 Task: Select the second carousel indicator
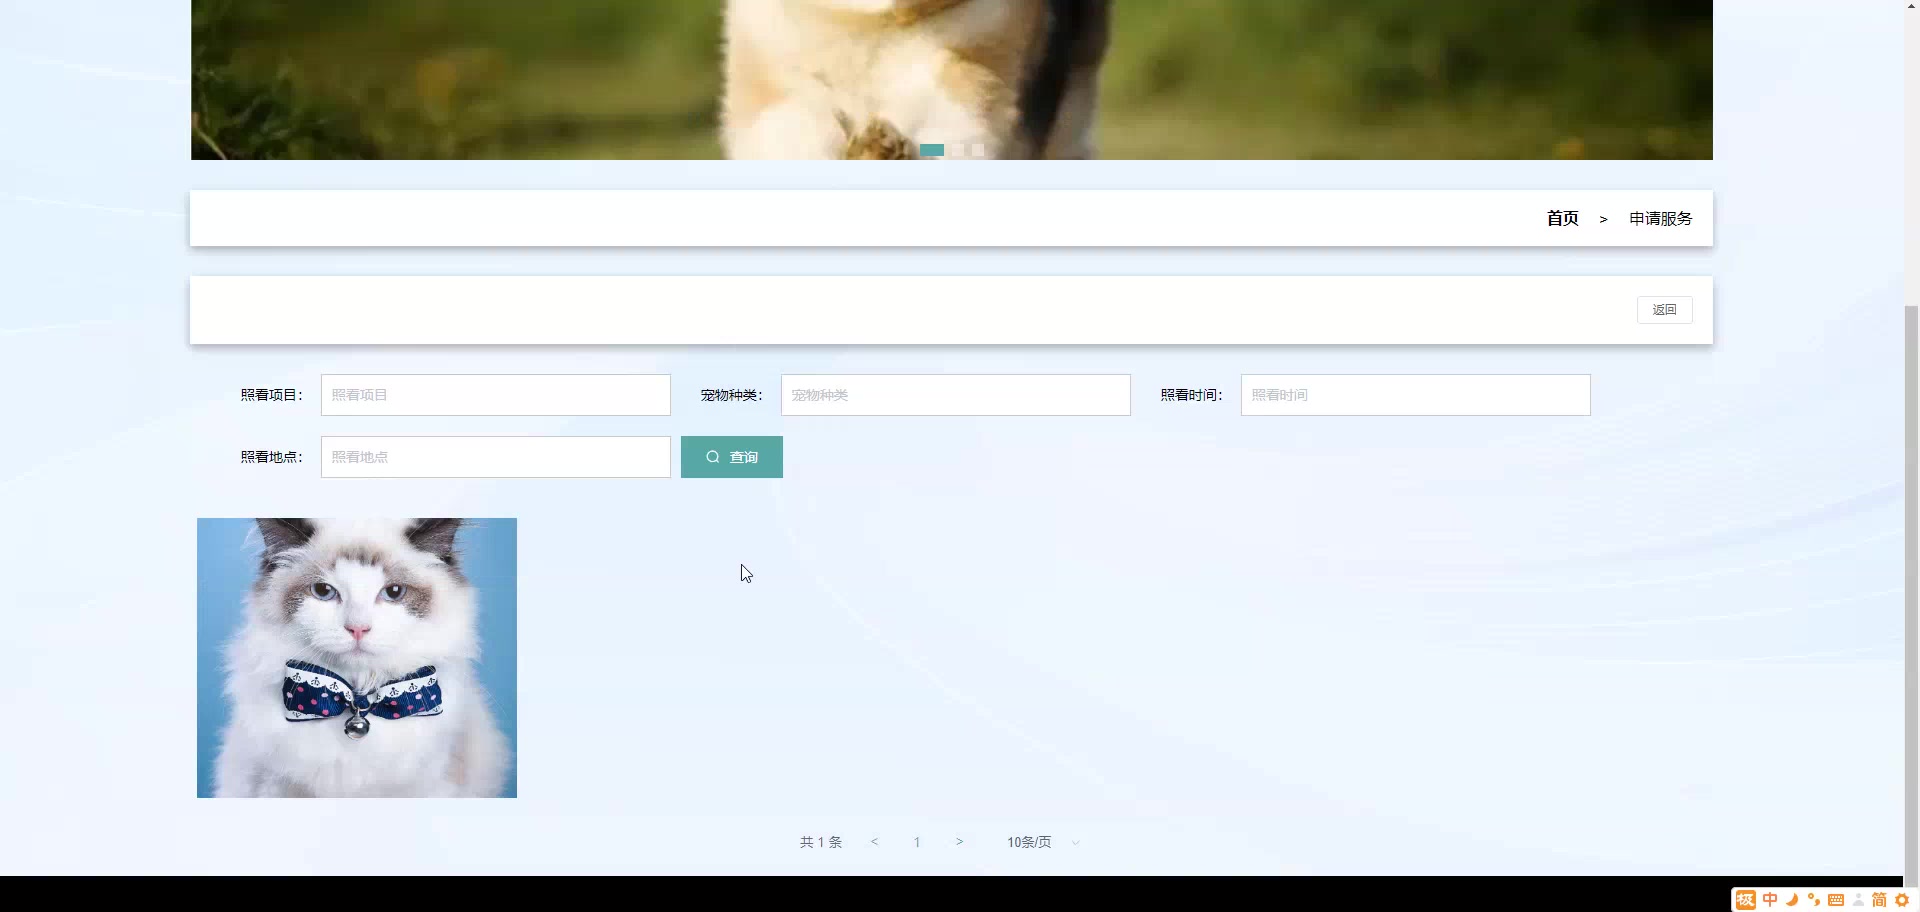click(957, 150)
